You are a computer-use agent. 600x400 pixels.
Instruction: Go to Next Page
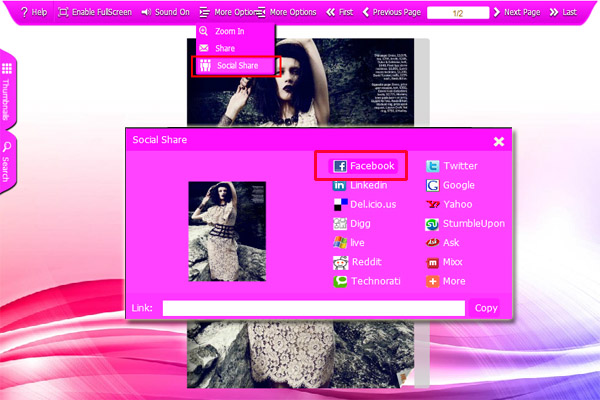point(517,12)
